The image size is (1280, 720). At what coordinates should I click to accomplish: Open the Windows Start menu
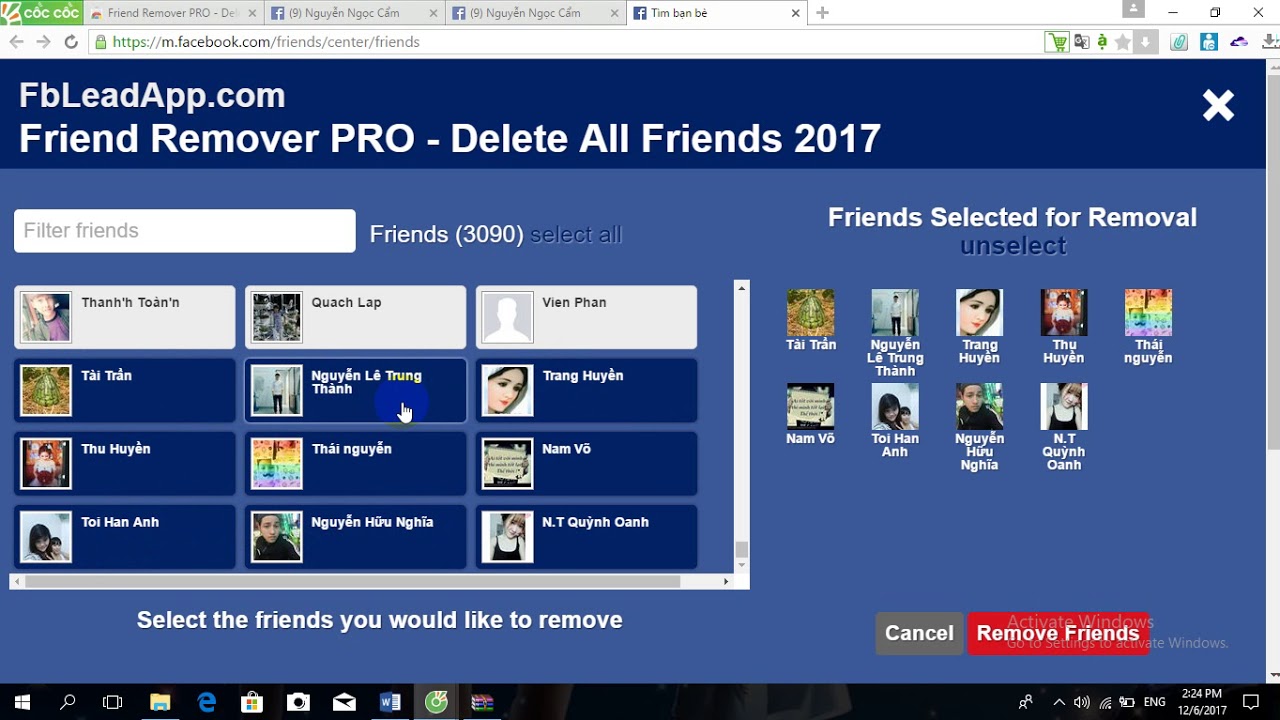(x=22, y=702)
